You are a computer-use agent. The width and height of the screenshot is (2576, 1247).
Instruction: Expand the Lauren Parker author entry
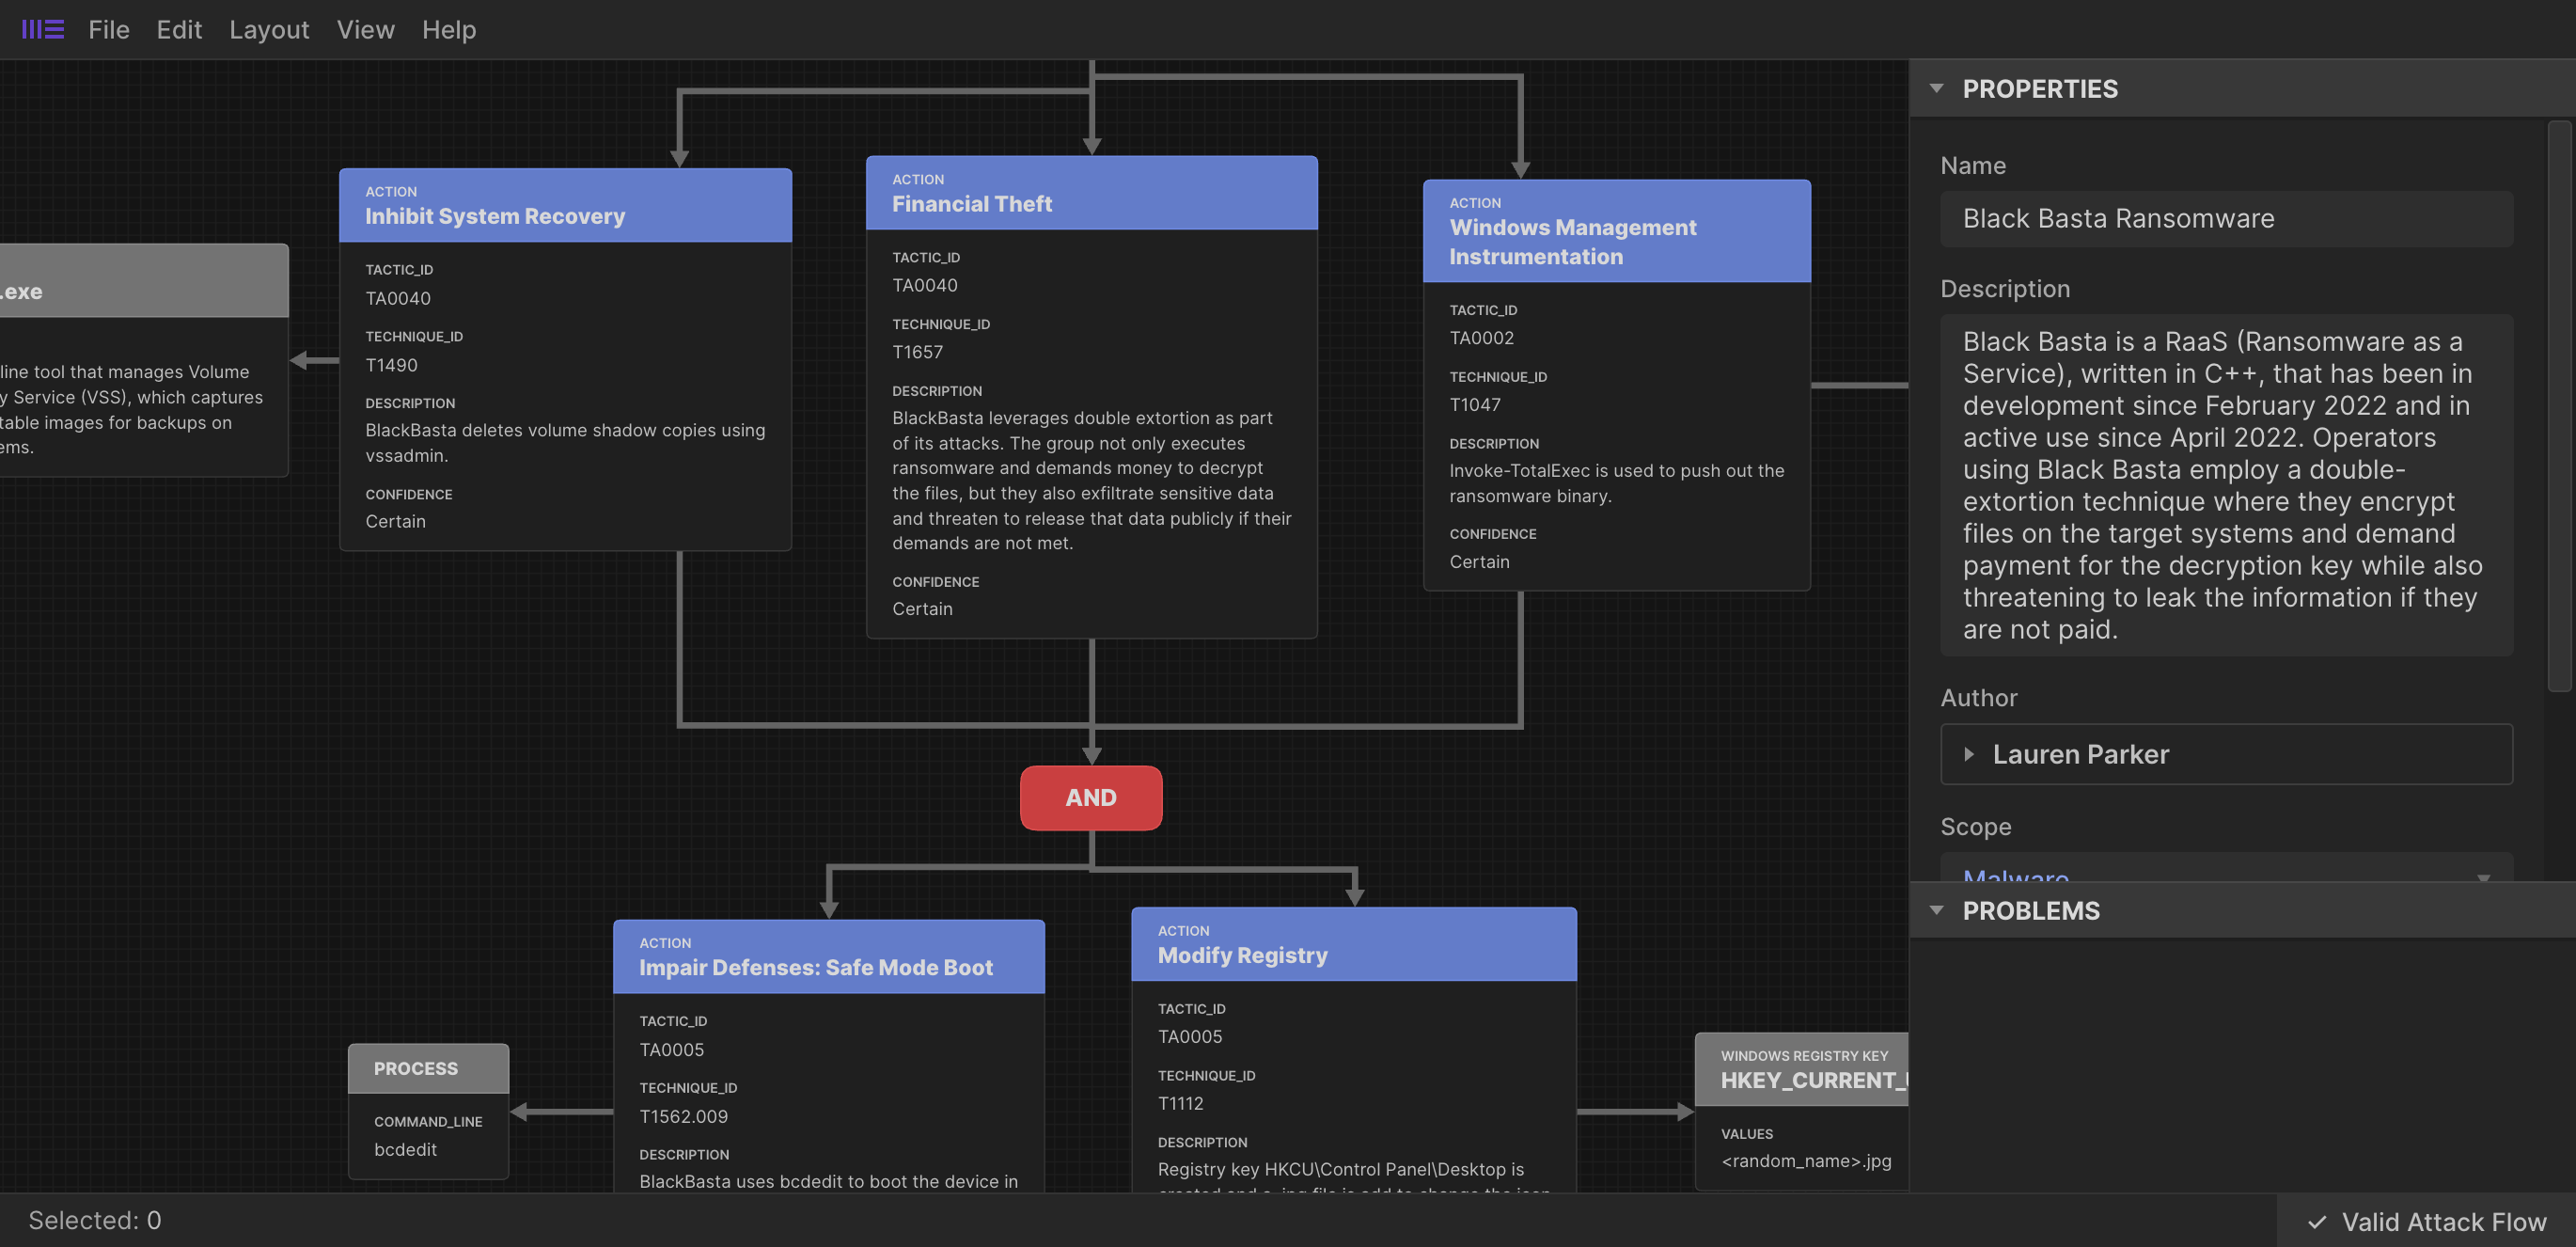click(x=1970, y=754)
